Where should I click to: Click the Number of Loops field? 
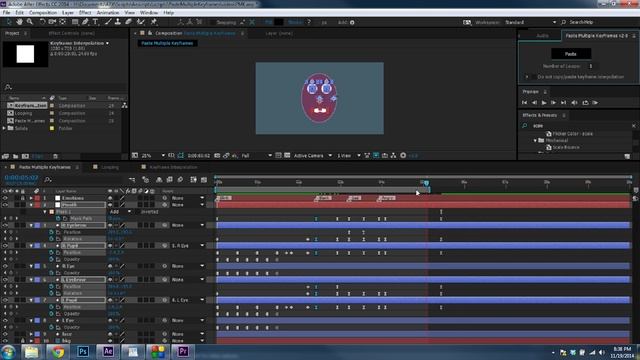pyautogui.click(x=591, y=66)
